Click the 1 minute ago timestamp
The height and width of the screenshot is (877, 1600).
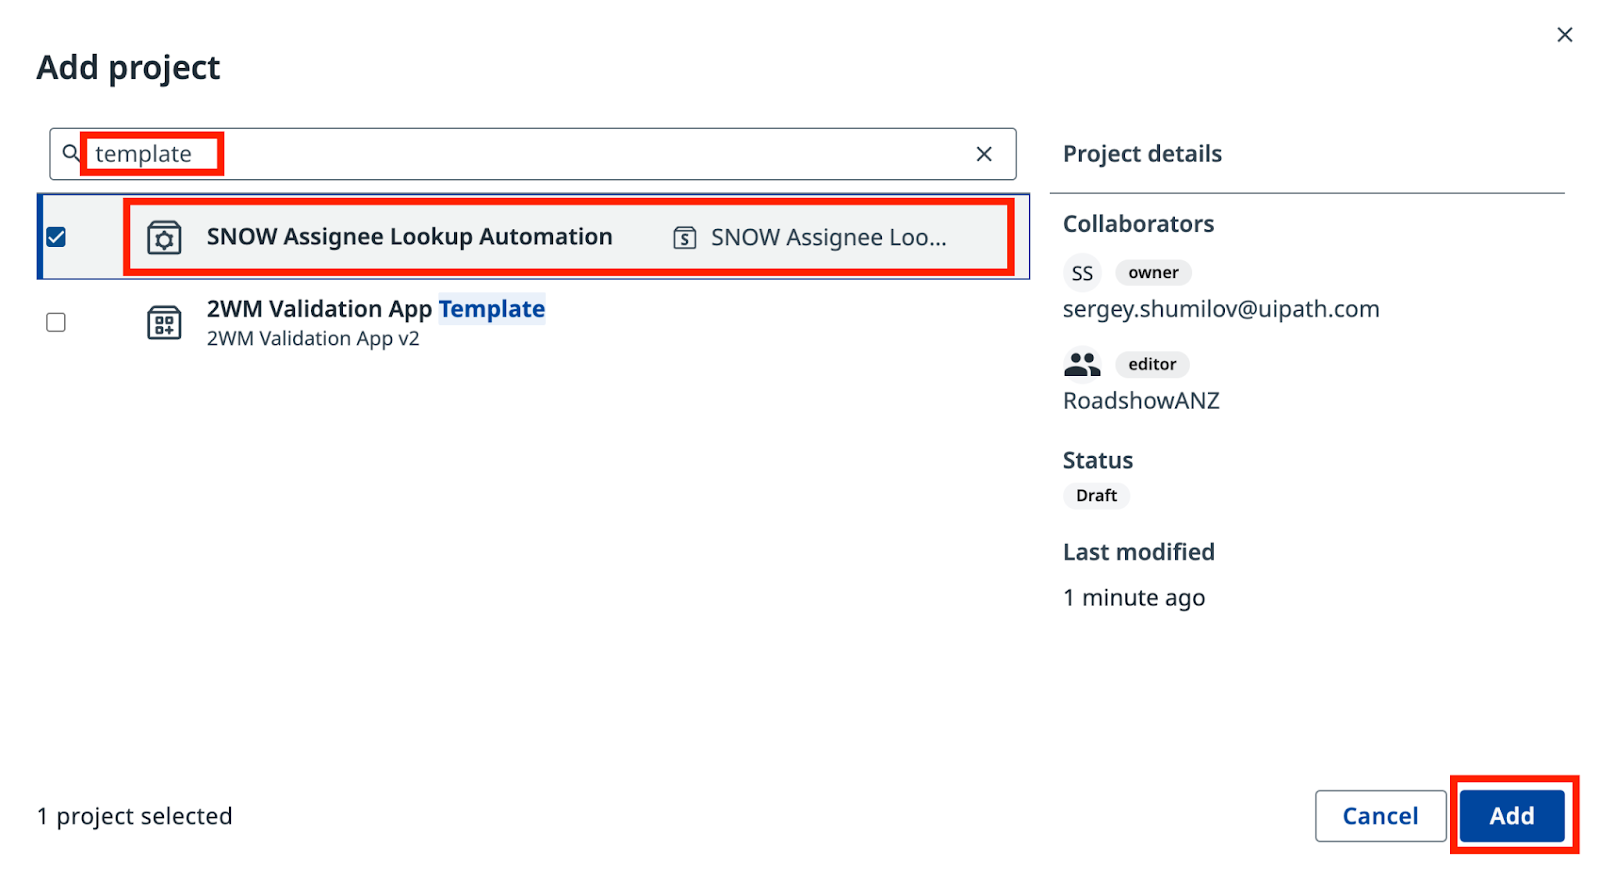point(1134,598)
